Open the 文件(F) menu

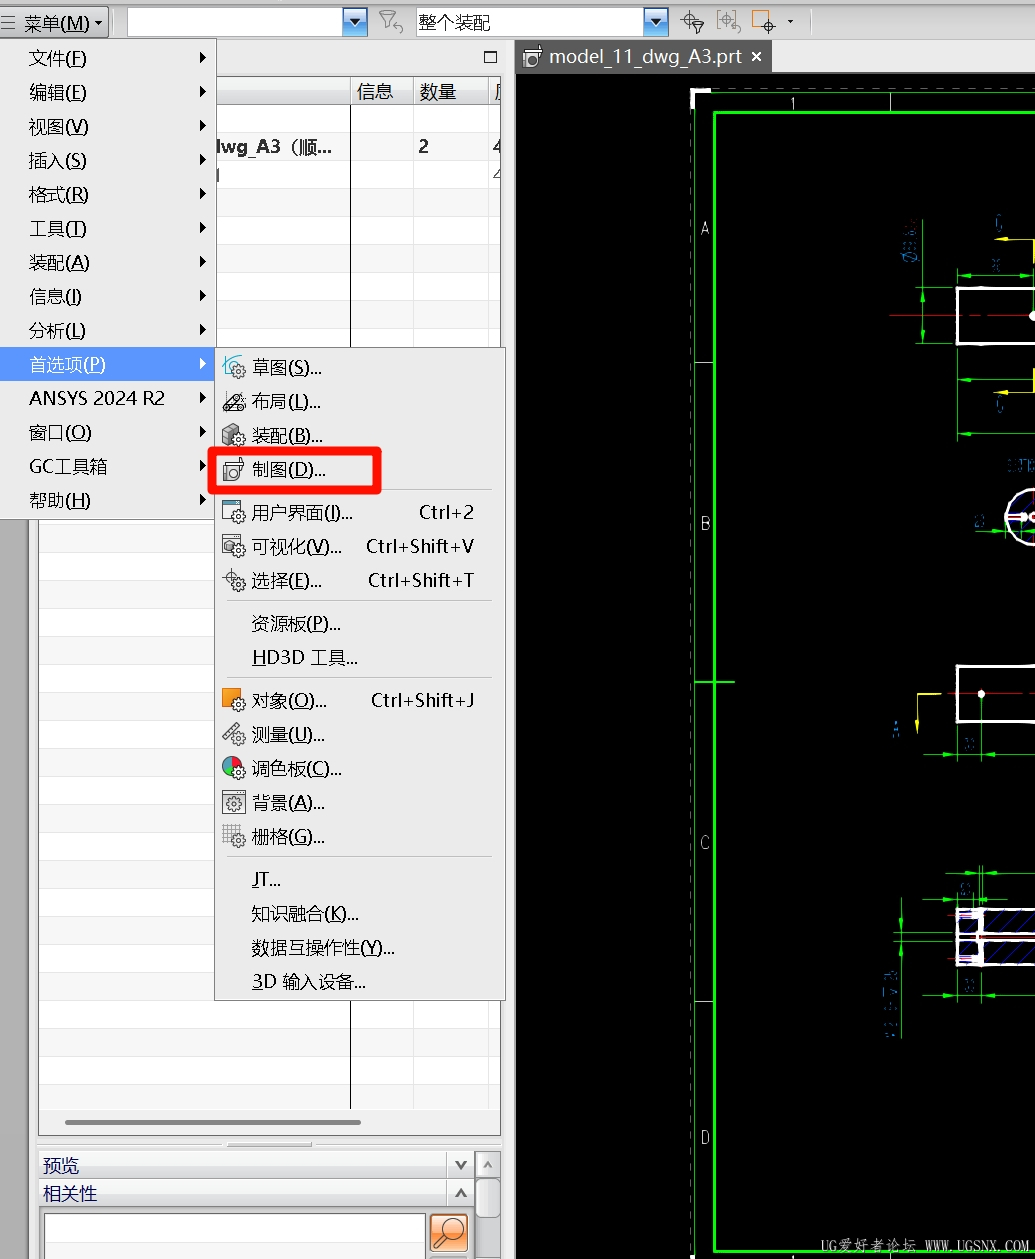coord(58,59)
